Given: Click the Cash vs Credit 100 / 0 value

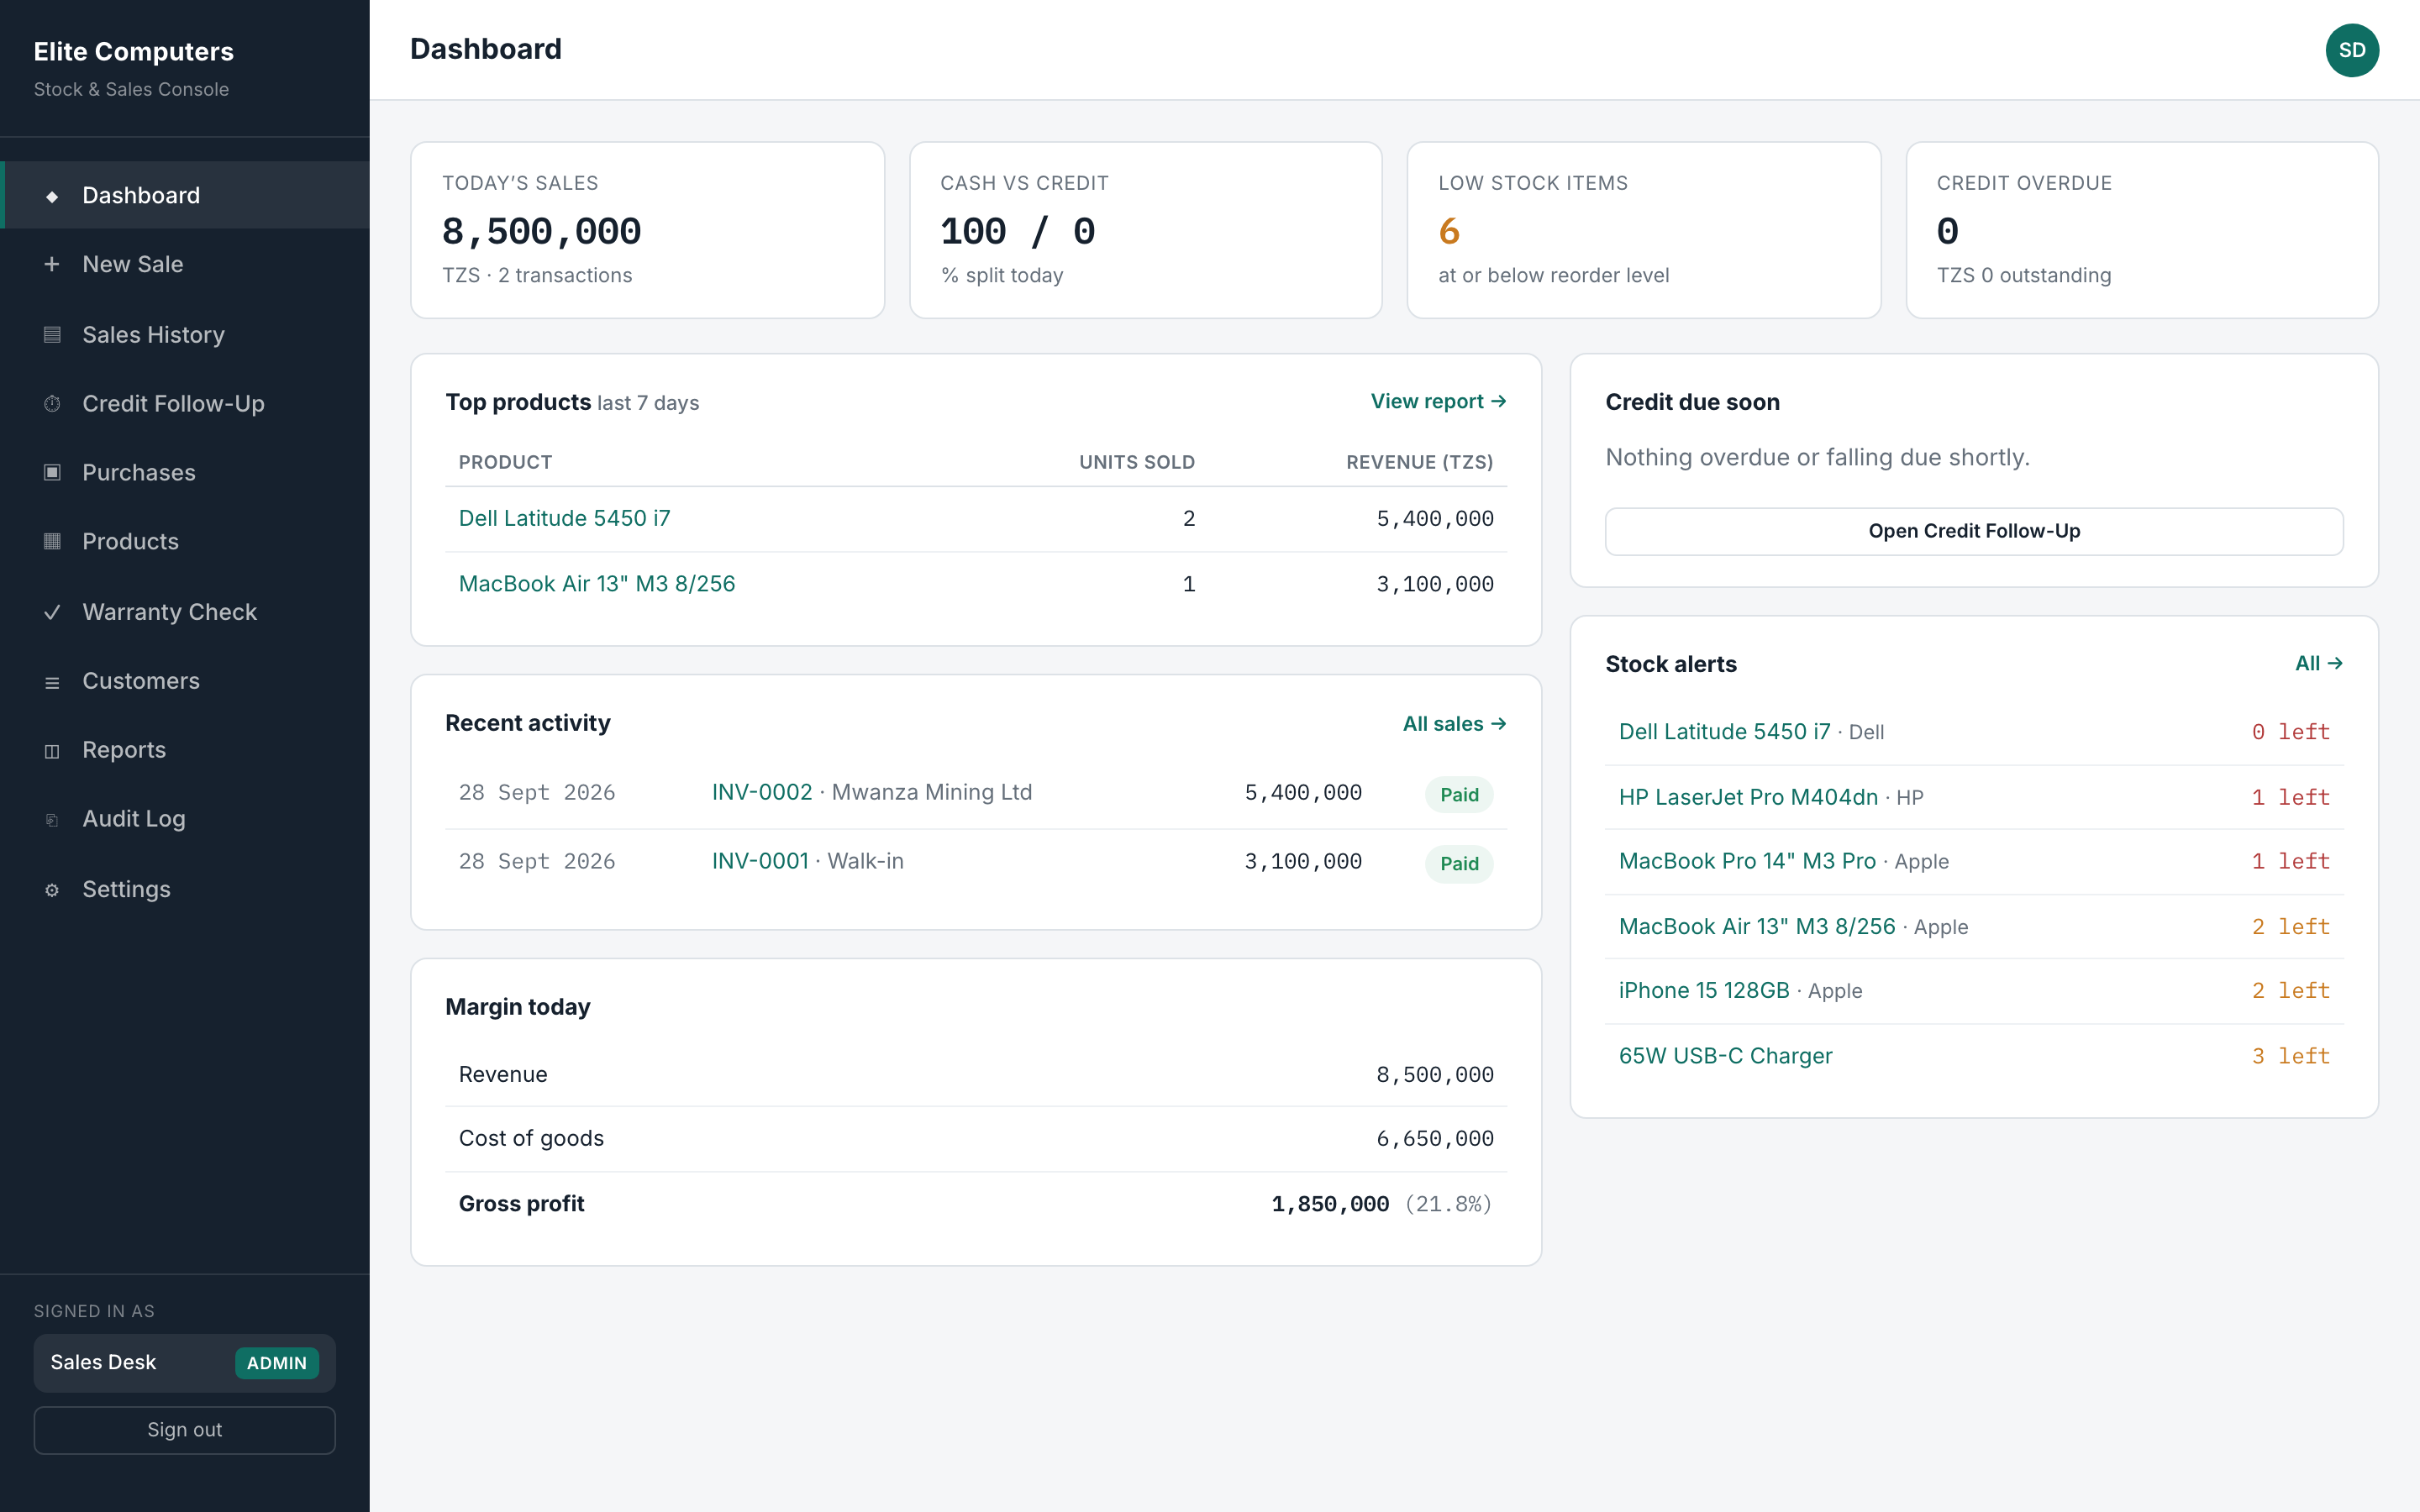Looking at the screenshot, I should [x=1017, y=232].
